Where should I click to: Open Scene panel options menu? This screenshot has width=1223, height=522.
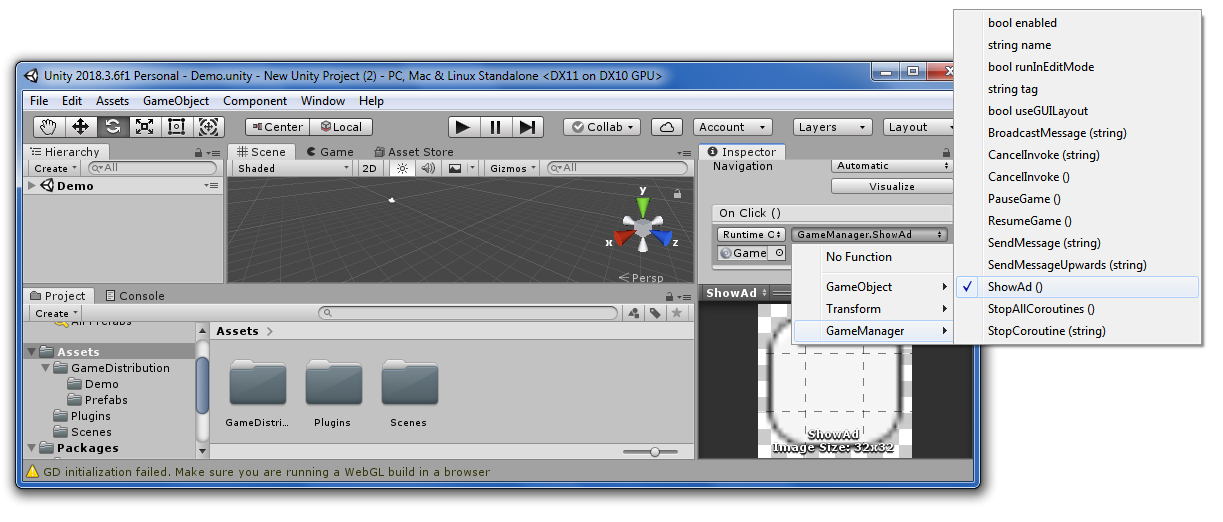pos(685,153)
